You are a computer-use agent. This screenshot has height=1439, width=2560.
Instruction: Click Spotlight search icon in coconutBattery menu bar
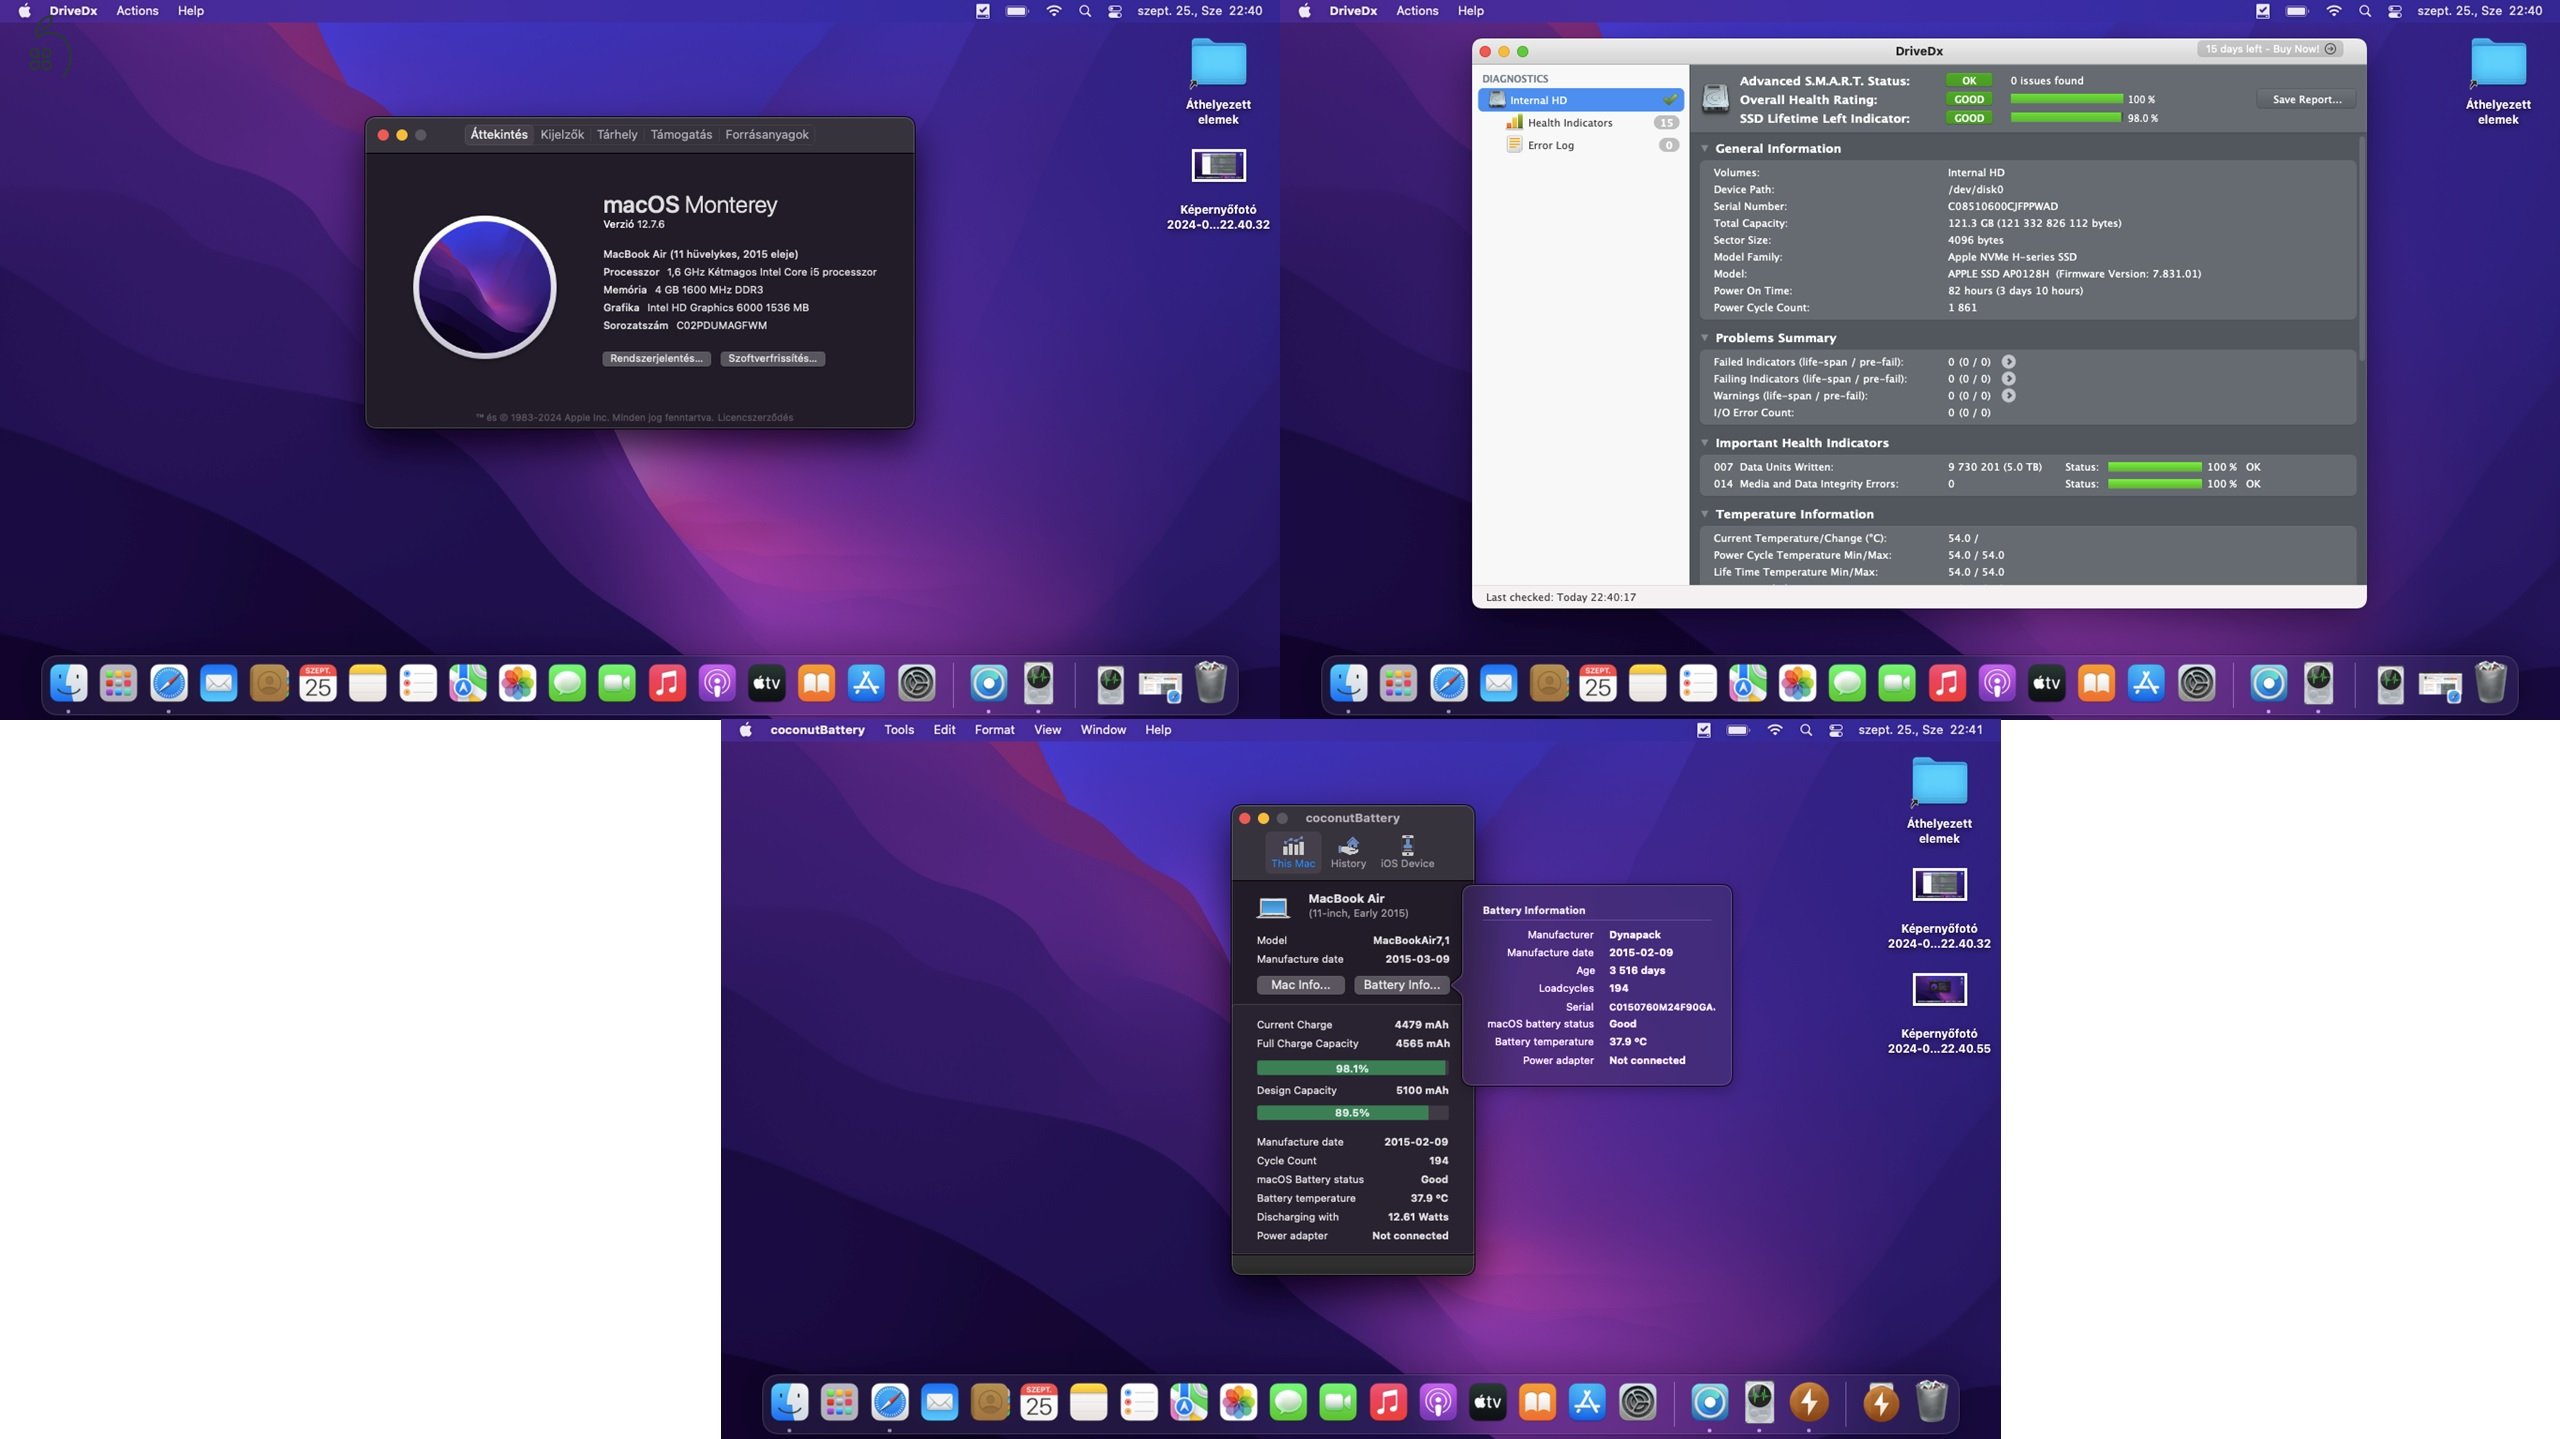1805,730
